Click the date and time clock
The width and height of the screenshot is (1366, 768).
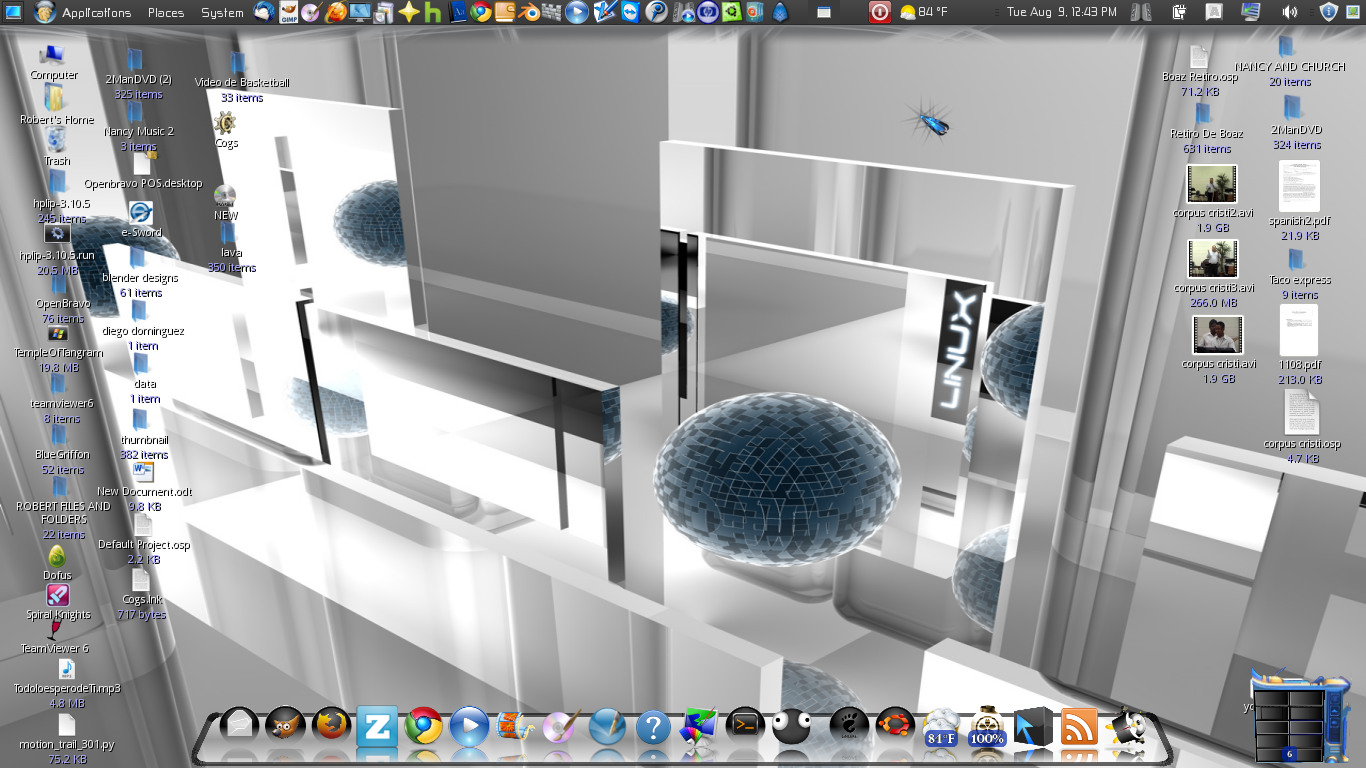[x=1061, y=12]
